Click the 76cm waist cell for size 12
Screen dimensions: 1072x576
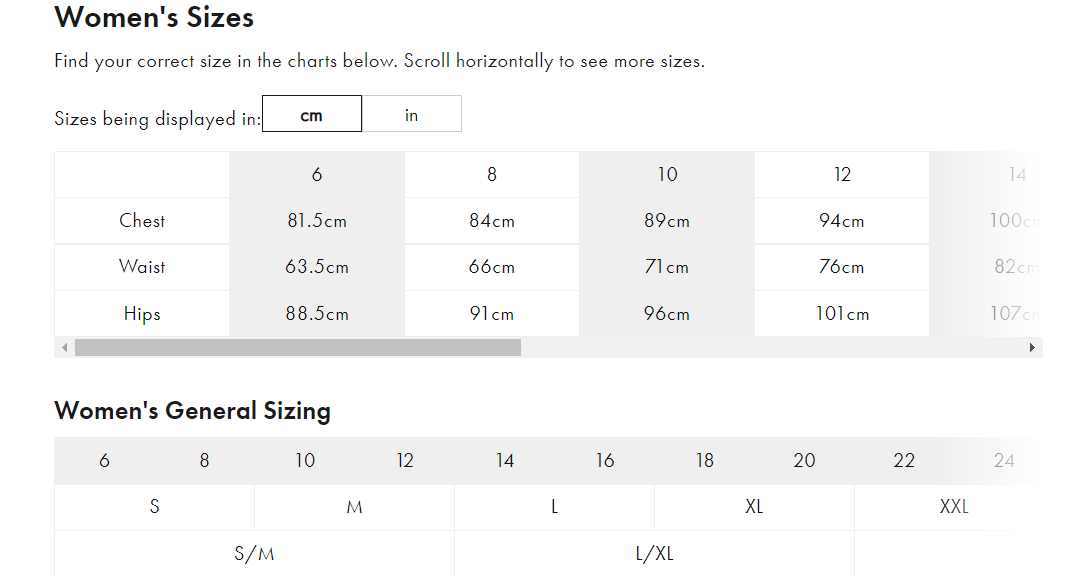tap(842, 266)
